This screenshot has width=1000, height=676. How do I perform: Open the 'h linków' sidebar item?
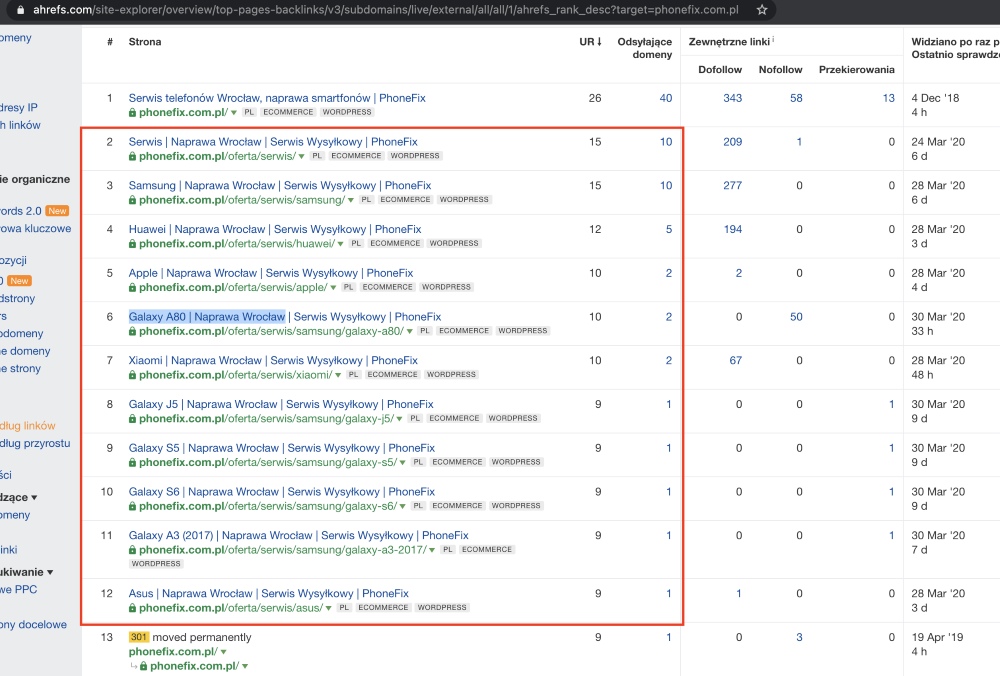[20, 125]
